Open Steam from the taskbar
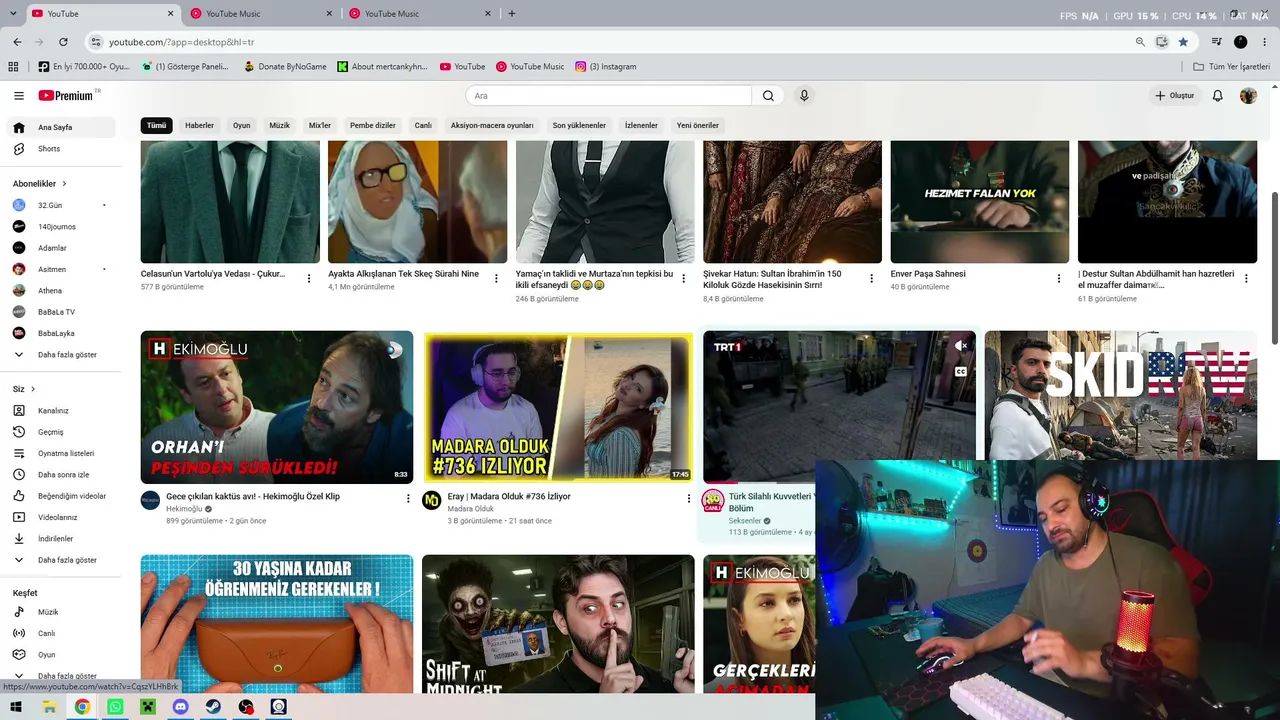Screen dimensions: 1280x720 coord(213,707)
